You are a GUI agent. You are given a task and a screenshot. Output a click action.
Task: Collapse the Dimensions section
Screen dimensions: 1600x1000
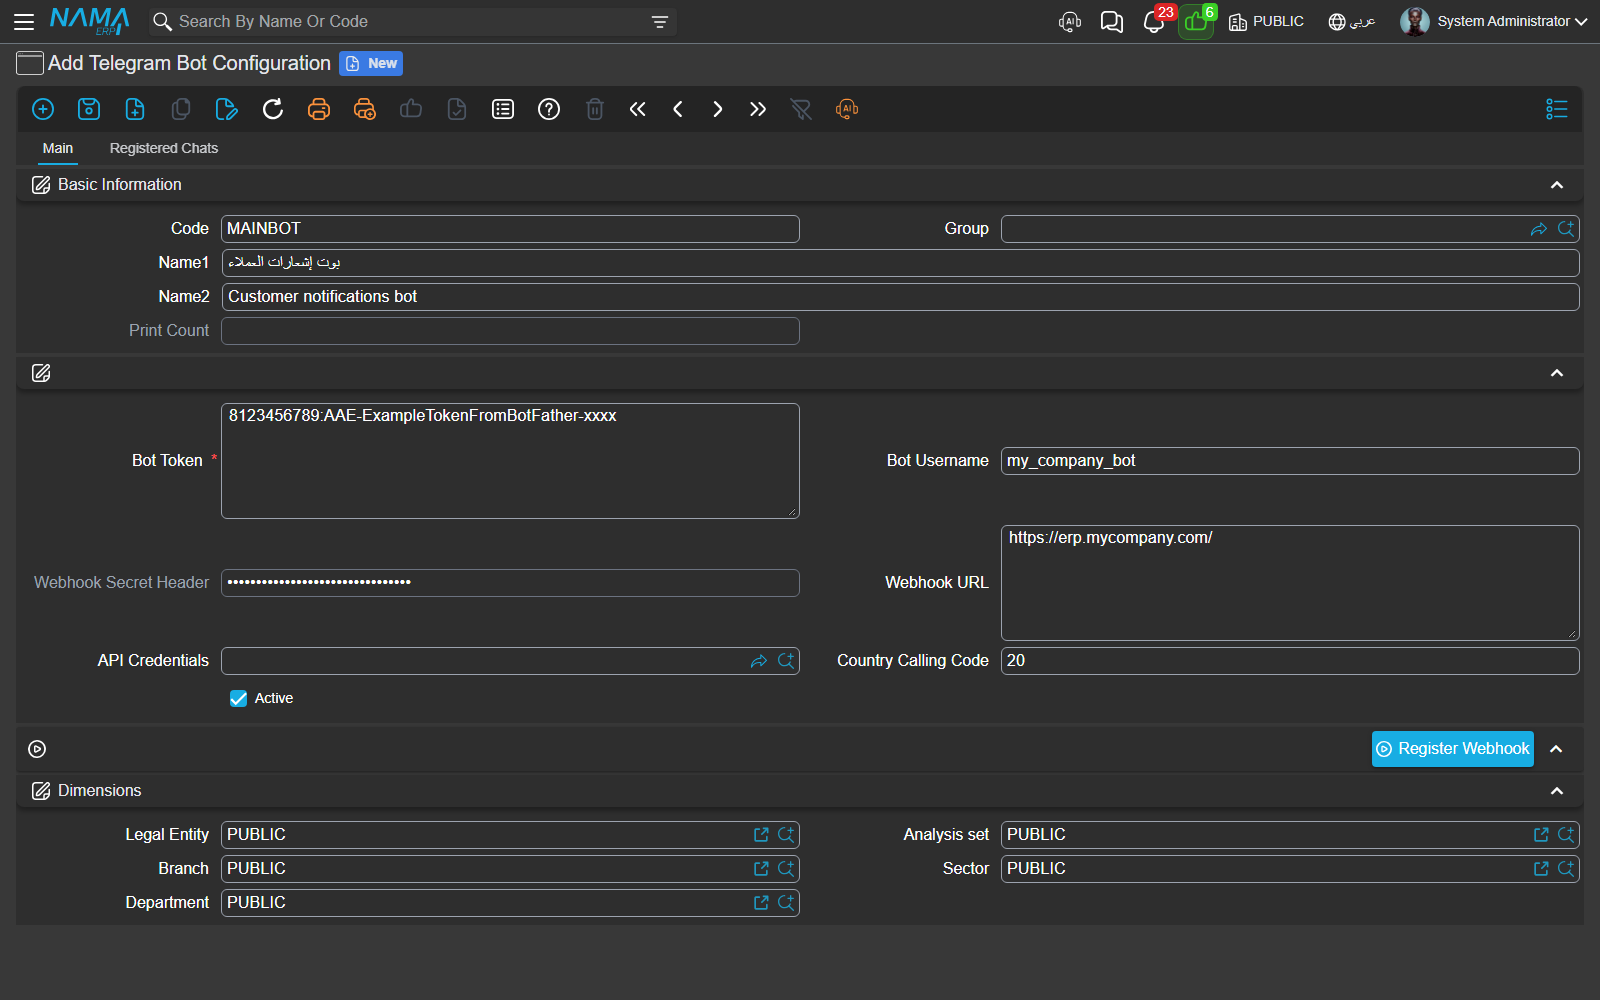pos(1556,791)
